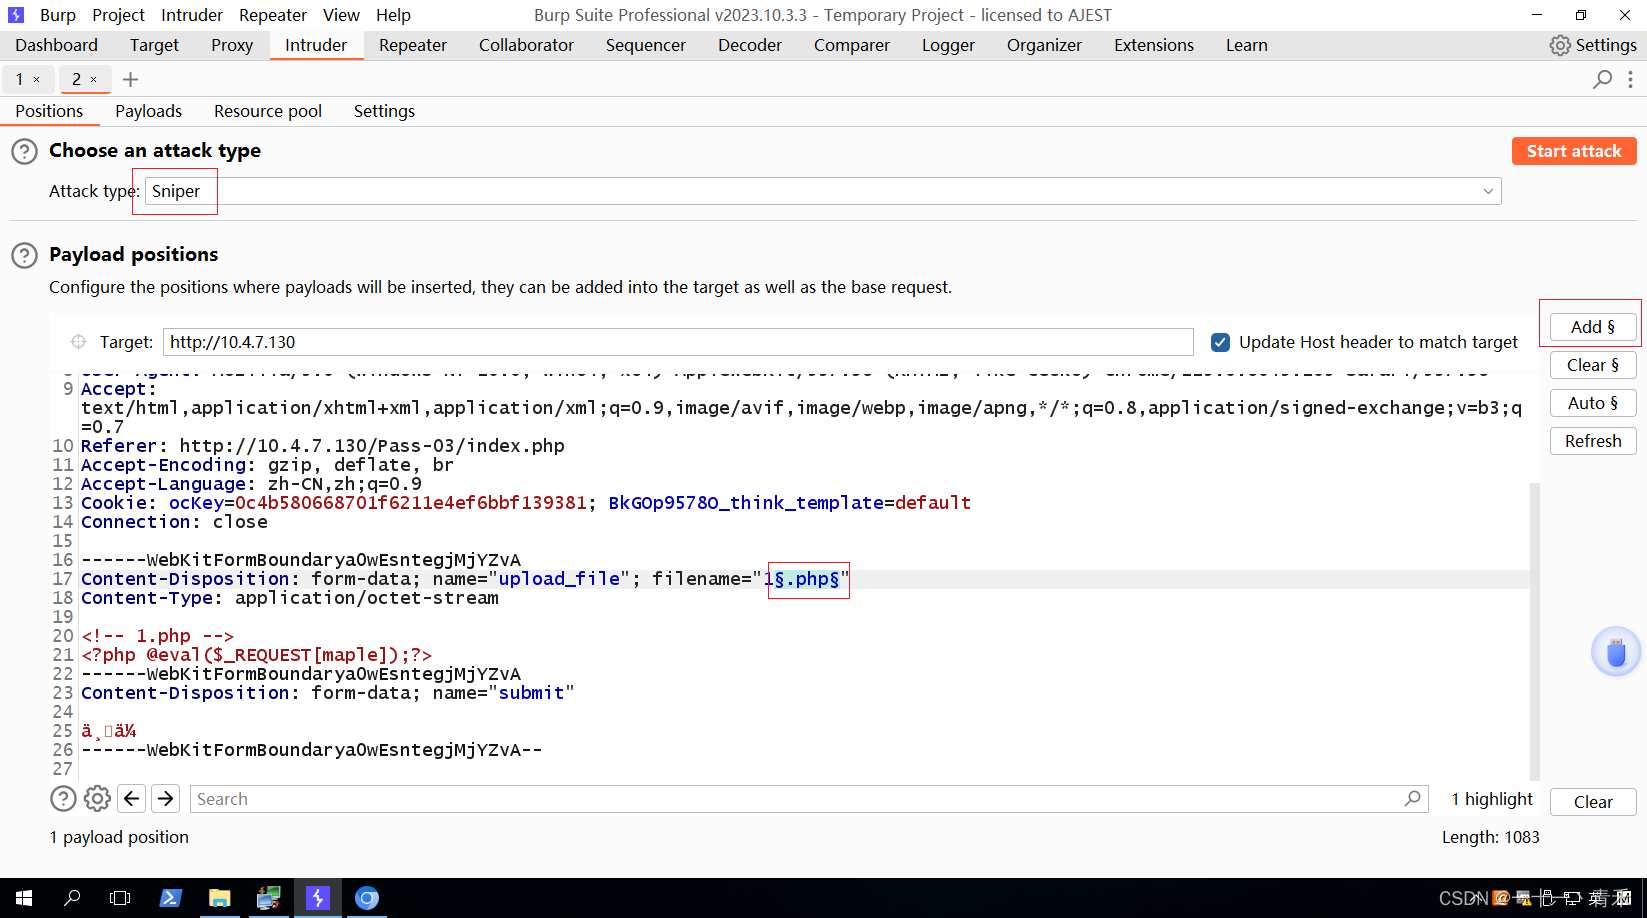The width and height of the screenshot is (1647, 918).
Task: Open Windows taskbar search
Action: (72, 898)
